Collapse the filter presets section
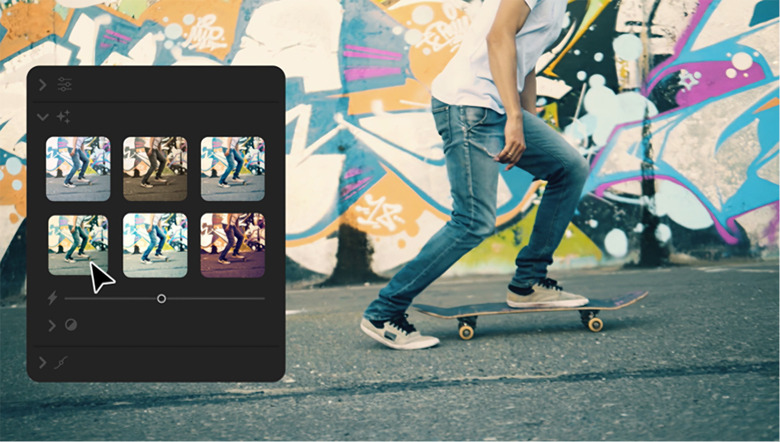 (43, 117)
